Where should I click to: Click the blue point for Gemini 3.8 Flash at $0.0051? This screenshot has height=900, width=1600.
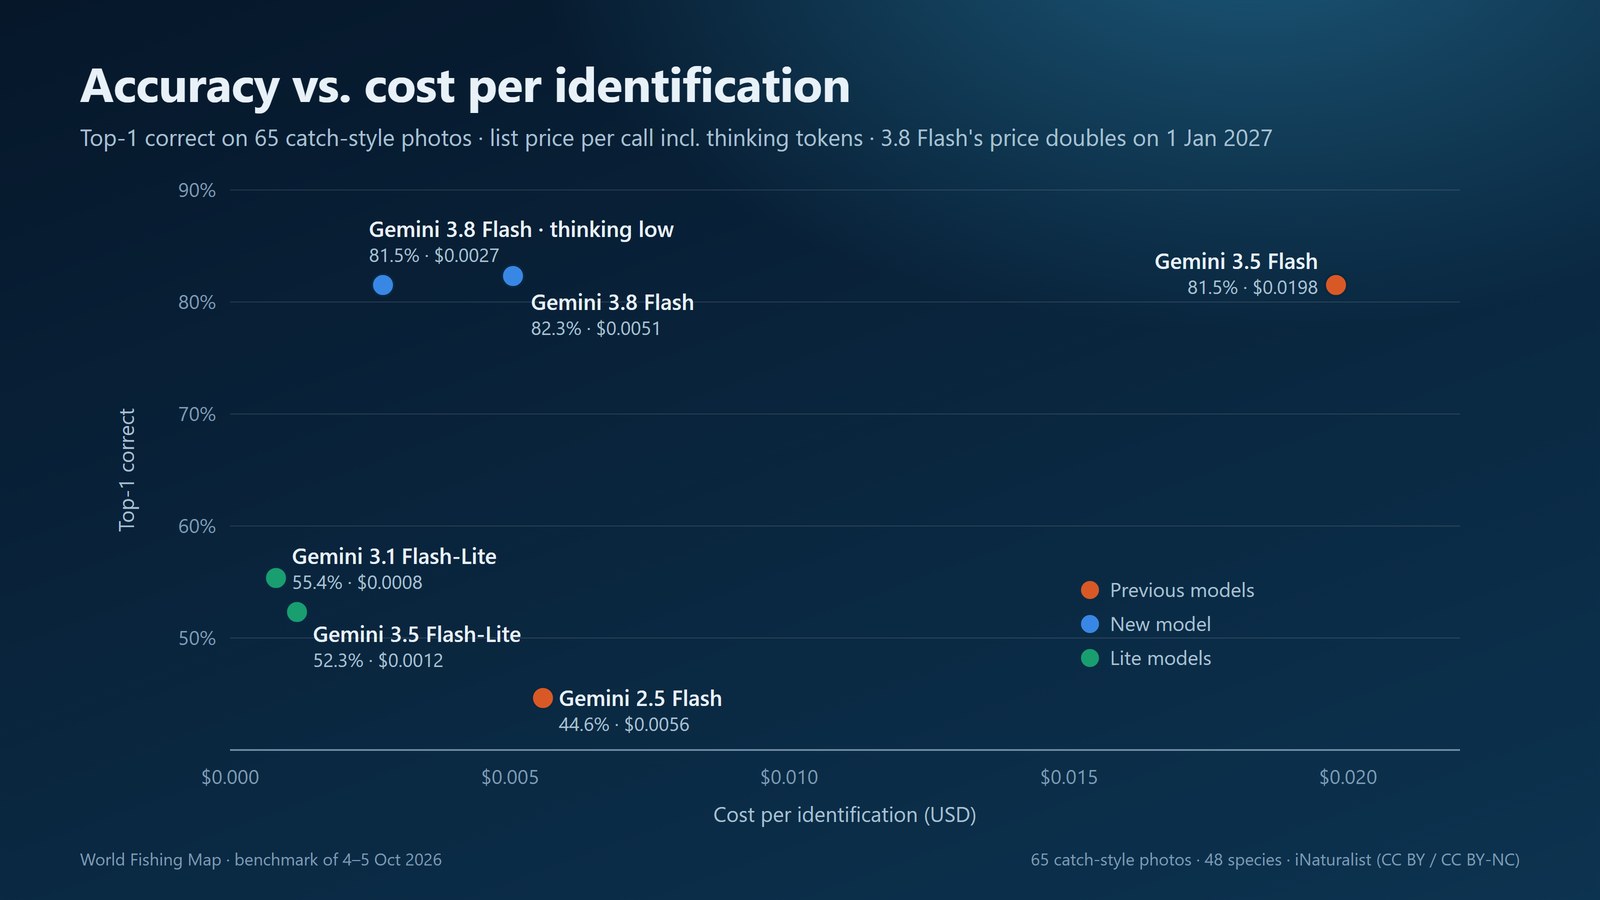click(513, 276)
